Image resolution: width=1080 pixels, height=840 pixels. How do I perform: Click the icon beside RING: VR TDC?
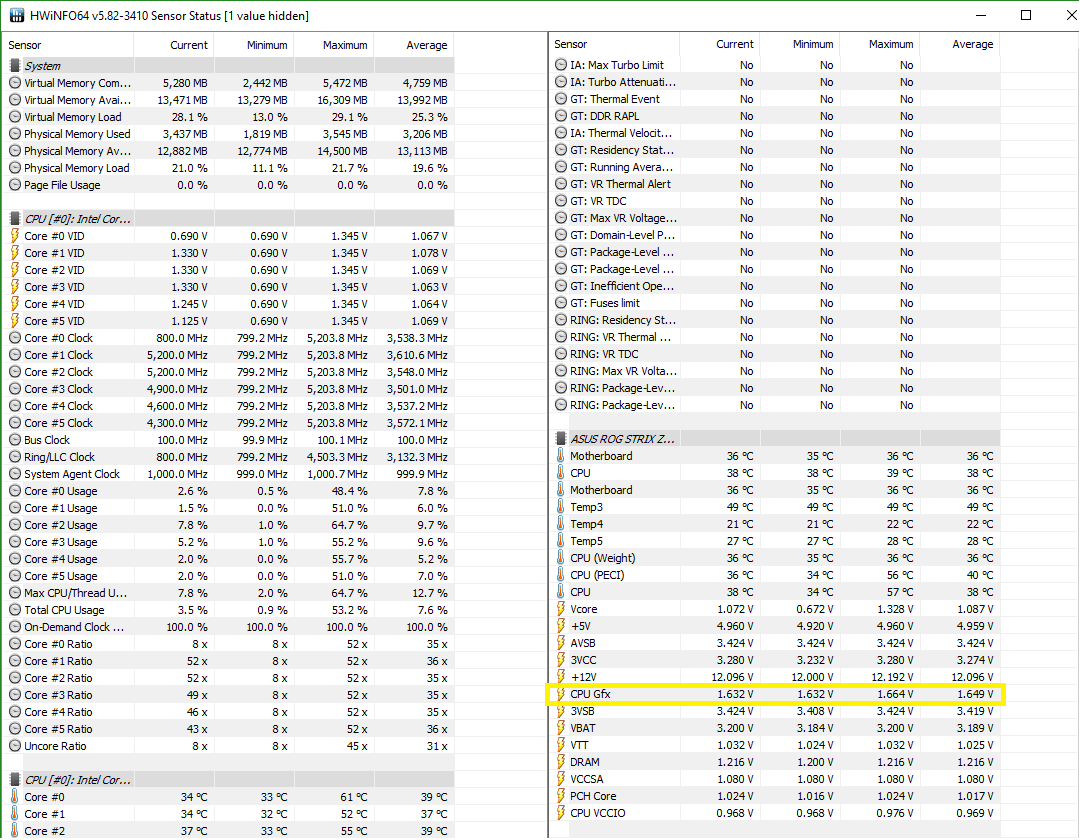pos(561,354)
